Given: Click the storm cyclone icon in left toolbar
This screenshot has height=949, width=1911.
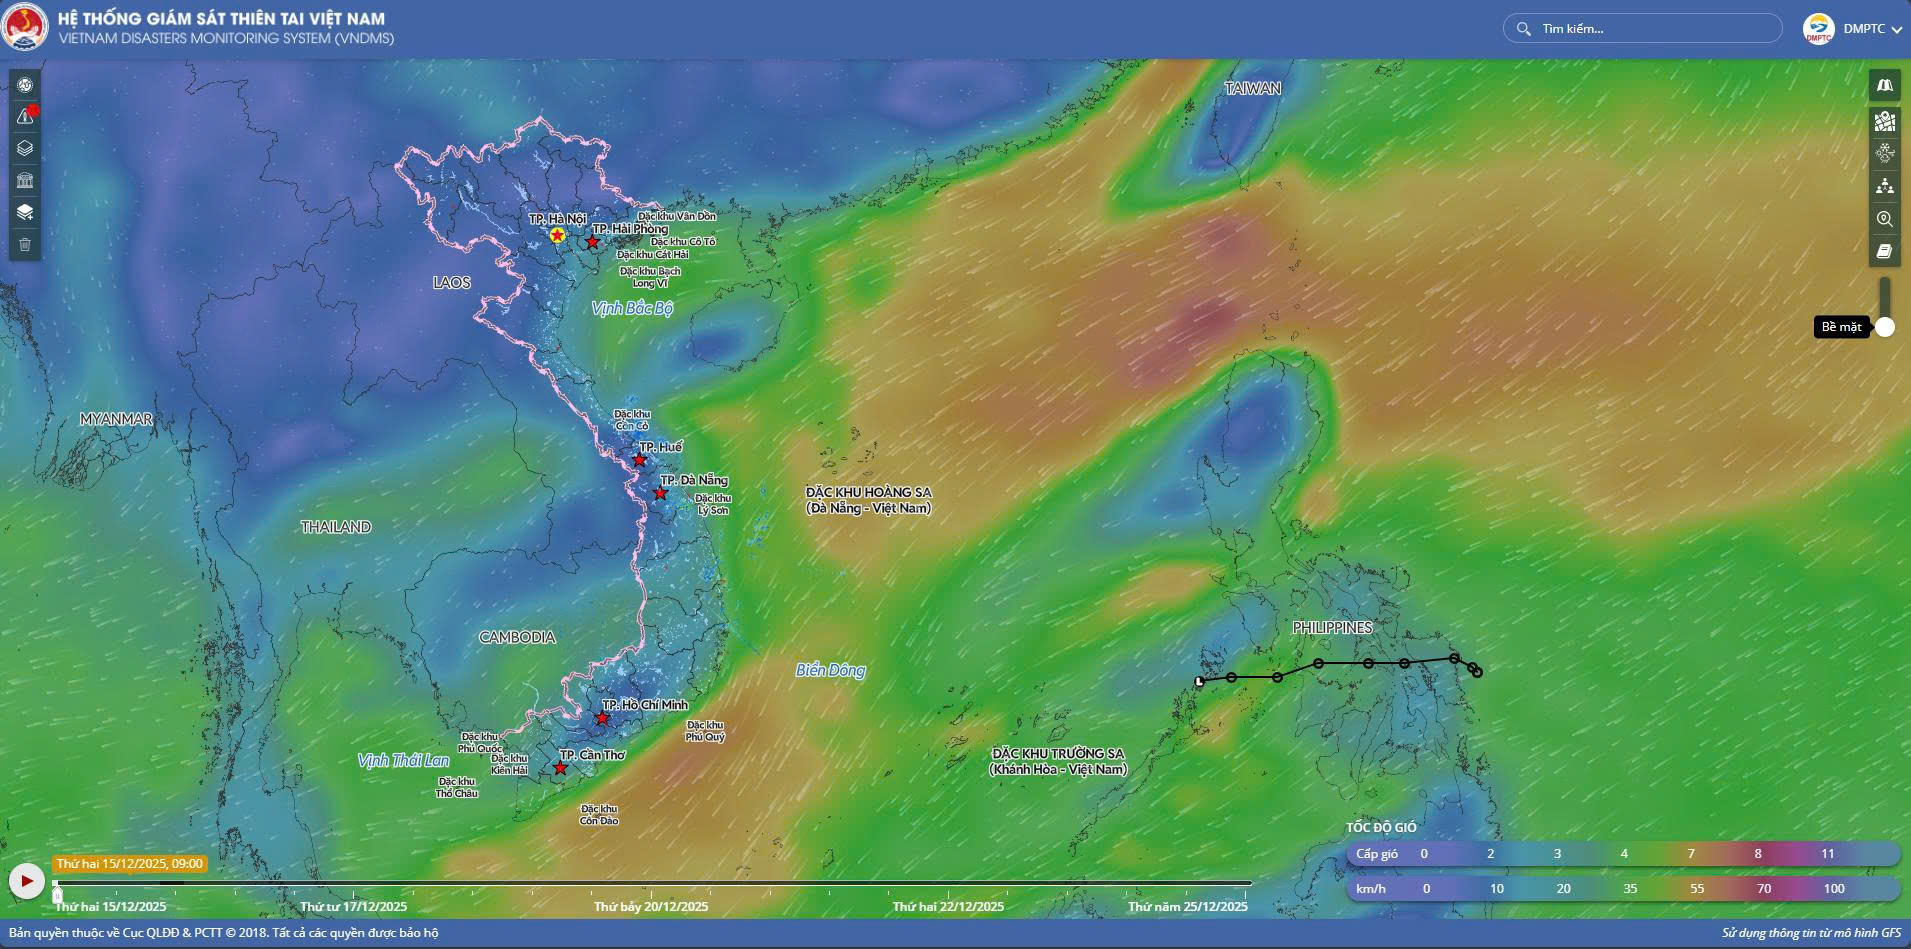Looking at the screenshot, I should coord(25,86).
